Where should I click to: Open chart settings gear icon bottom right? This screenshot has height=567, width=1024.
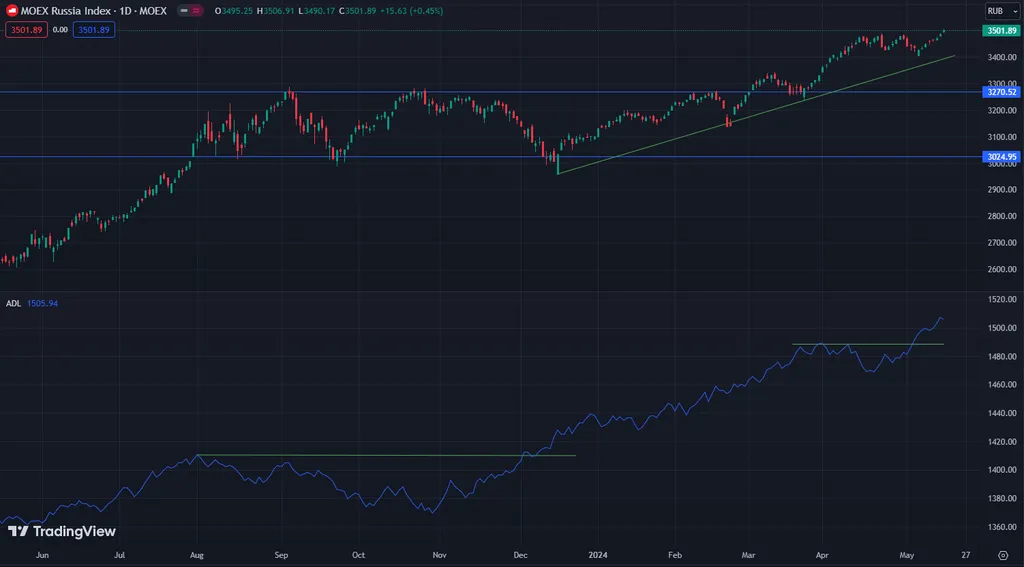click(x=1003, y=555)
